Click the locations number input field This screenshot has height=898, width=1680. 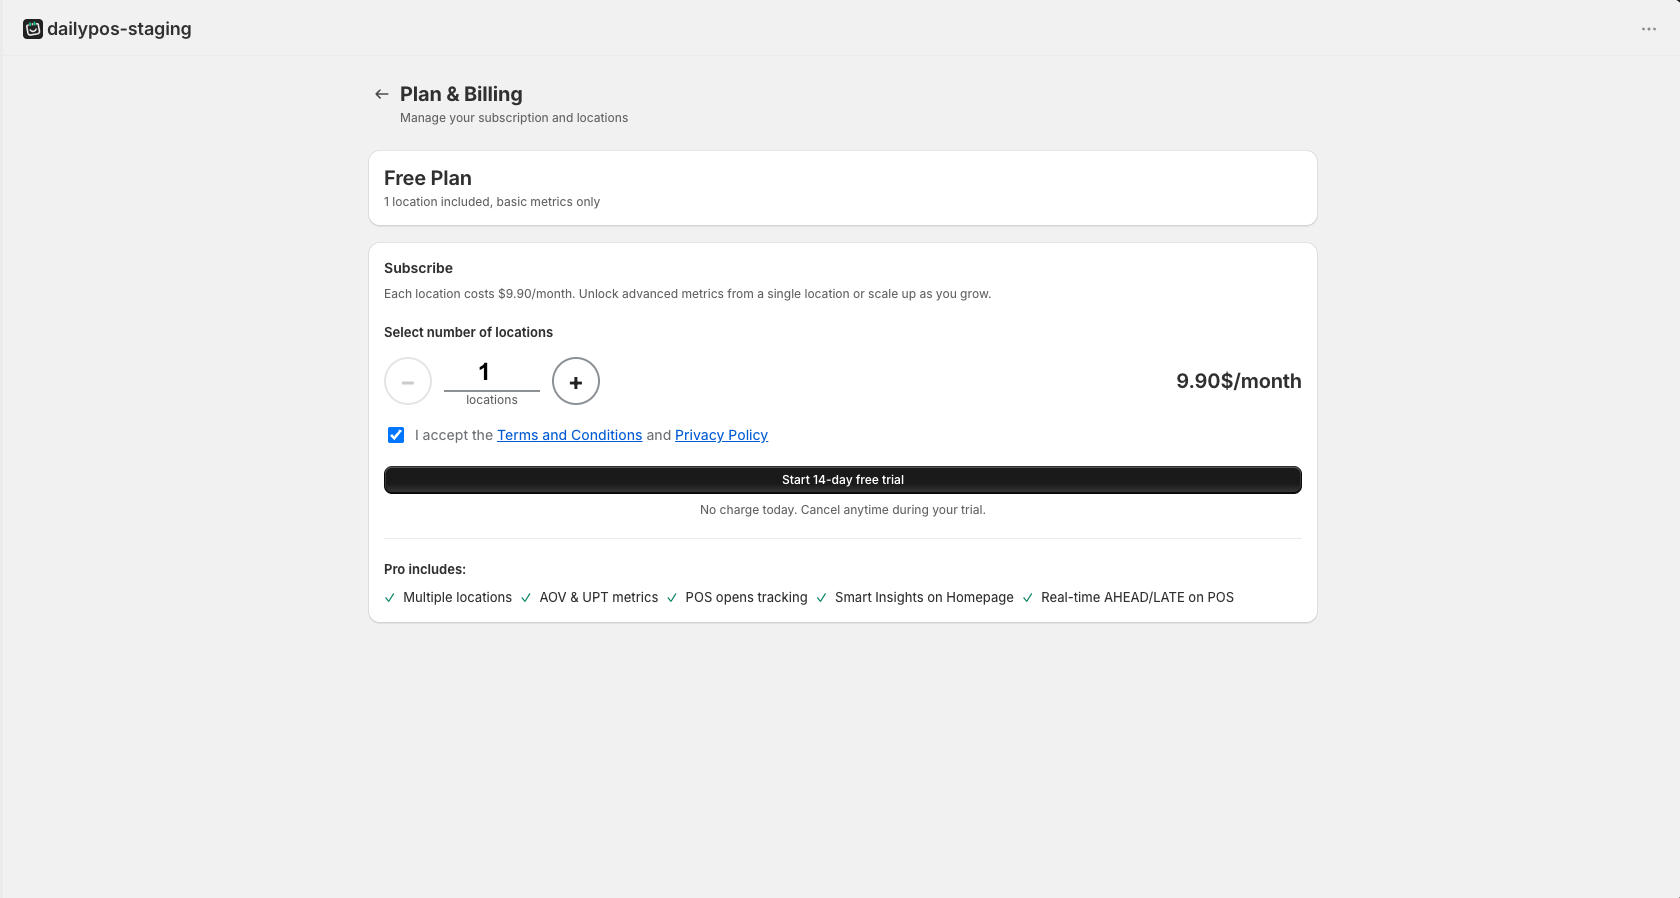click(x=492, y=372)
